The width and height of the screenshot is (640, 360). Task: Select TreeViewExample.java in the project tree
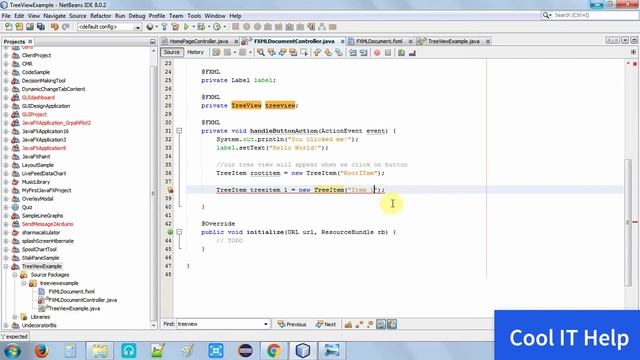point(74,309)
